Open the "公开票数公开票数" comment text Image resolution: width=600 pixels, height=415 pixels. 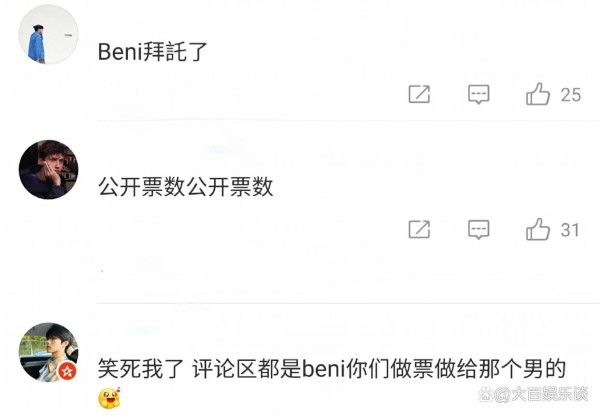point(186,187)
